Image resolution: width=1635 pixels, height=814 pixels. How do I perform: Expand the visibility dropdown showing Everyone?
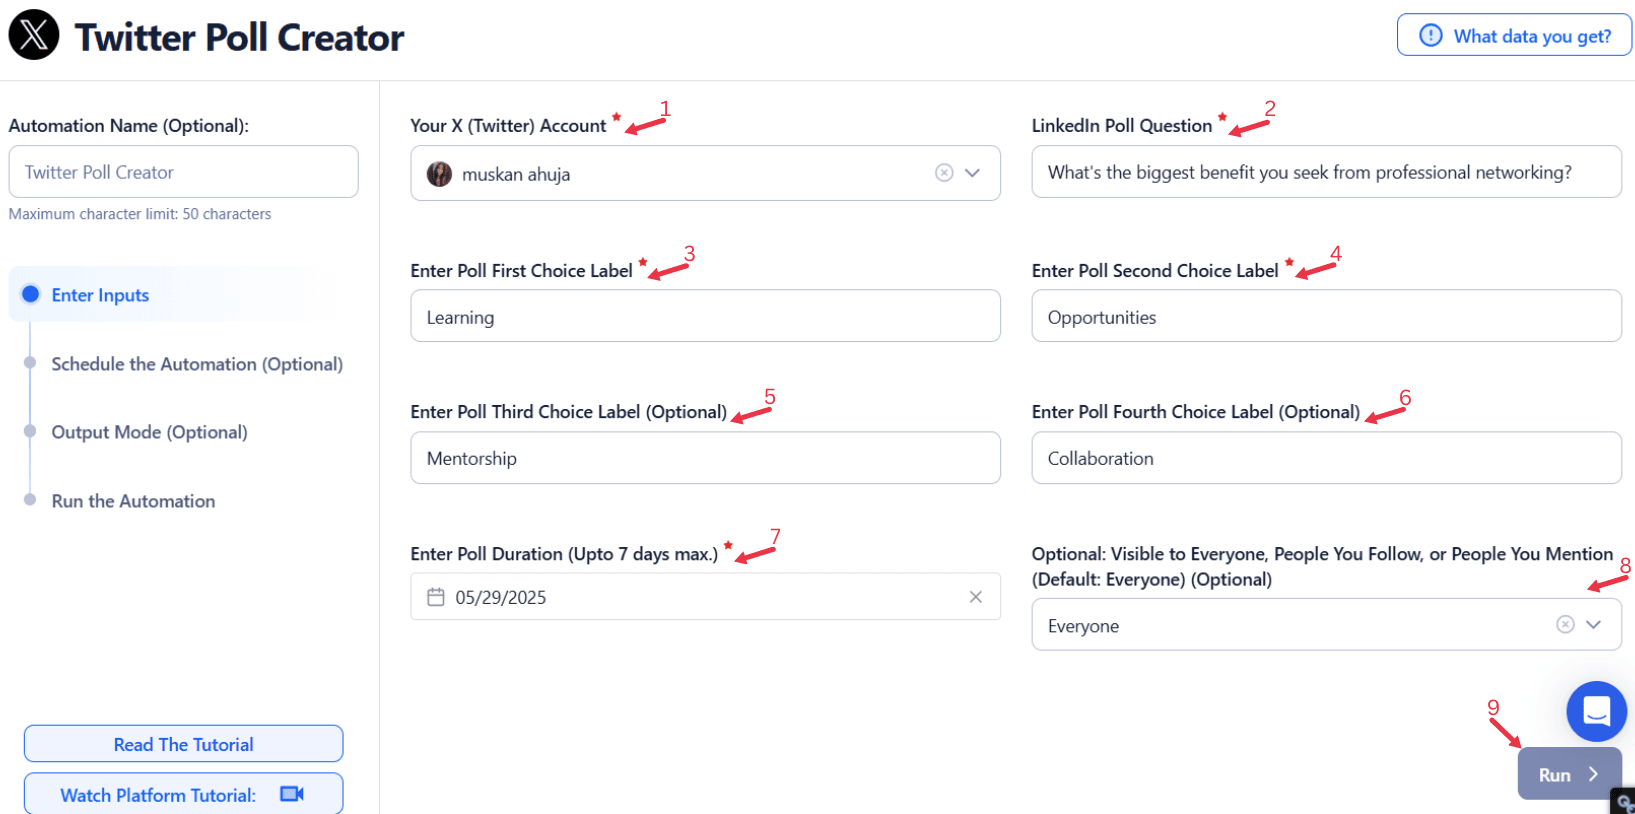pos(1594,625)
